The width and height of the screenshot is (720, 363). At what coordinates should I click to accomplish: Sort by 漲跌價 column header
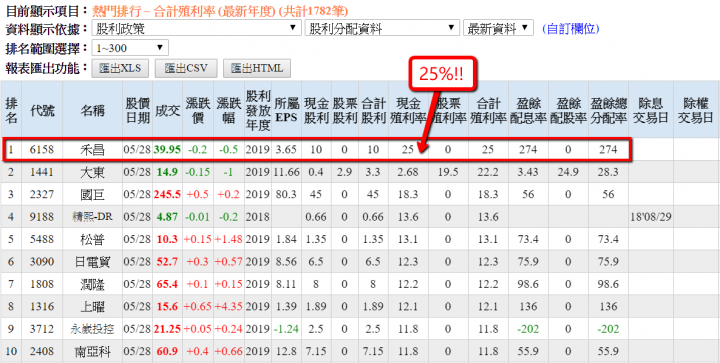point(198,110)
